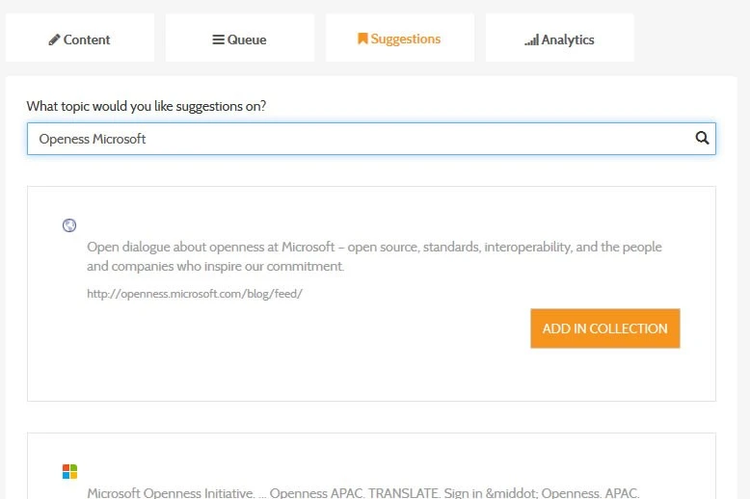Viewport: 750px width, 499px height.
Task: Go to the Analytics tab
Action: coord(560,39)
